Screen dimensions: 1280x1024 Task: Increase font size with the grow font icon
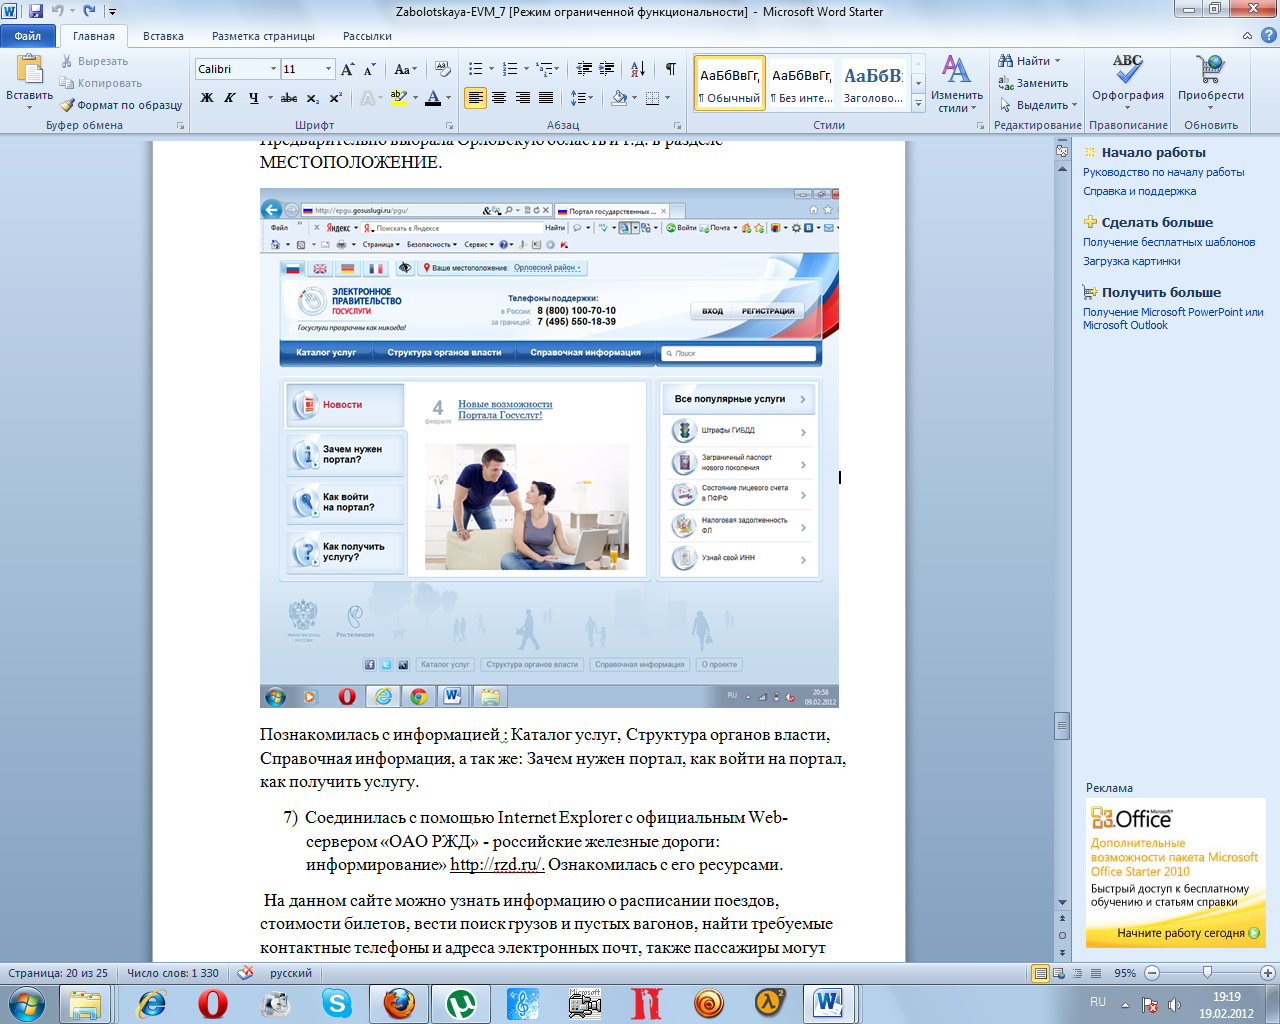(347, 69)
